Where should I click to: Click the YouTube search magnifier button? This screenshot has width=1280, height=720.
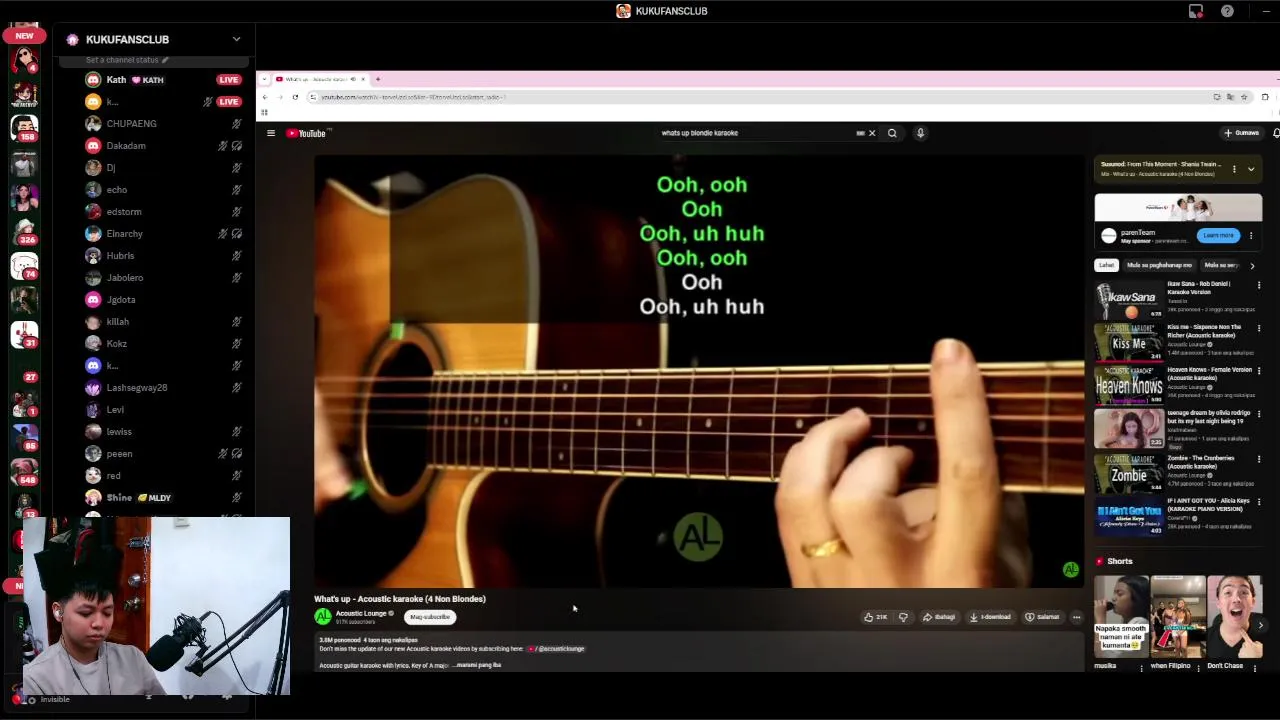[x=892, y=133]
